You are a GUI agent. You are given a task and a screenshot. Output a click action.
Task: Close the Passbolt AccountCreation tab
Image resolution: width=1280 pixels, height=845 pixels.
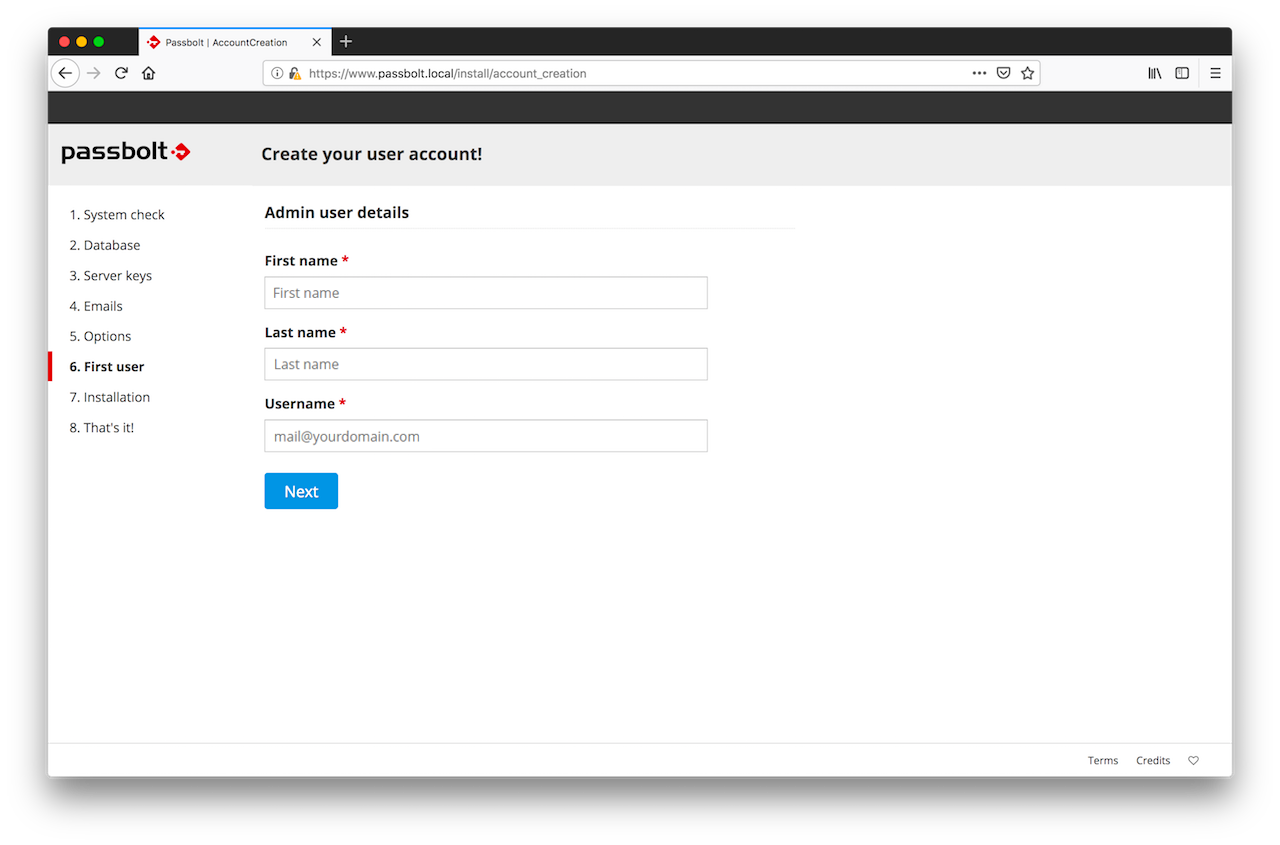(317, 42)
